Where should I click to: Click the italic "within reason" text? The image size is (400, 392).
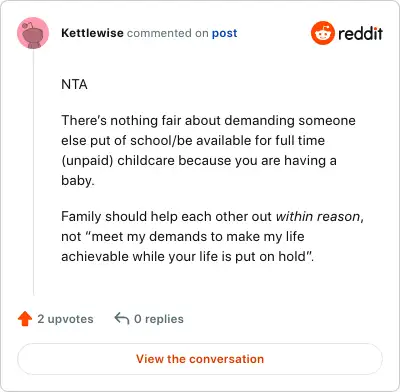[x=318, y=216]
